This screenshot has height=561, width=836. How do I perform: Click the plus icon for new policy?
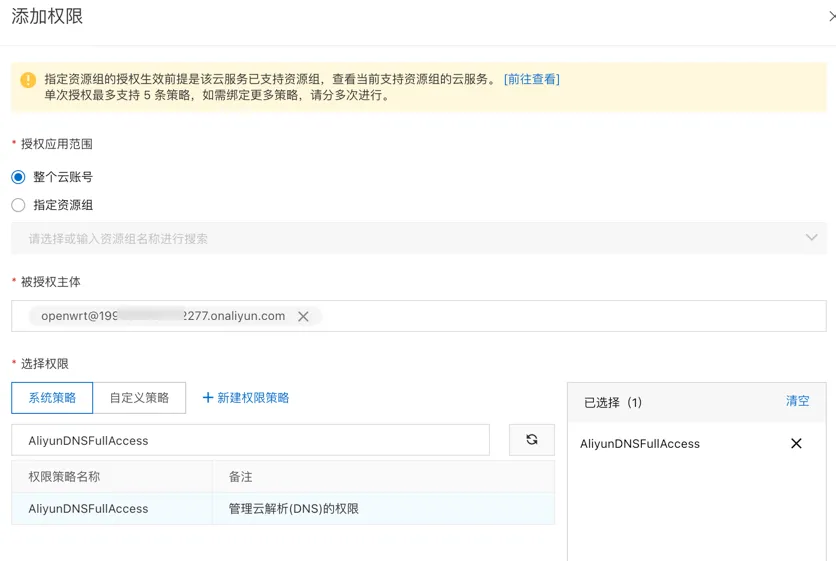click(x=208, y=397)
